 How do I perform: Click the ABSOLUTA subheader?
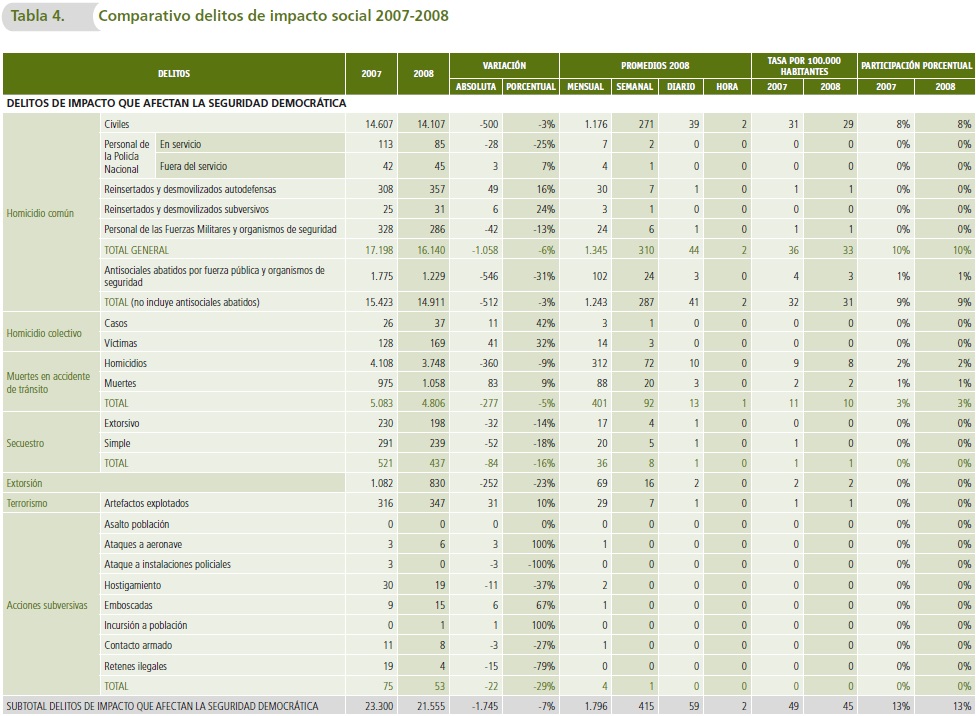(476, 87)
